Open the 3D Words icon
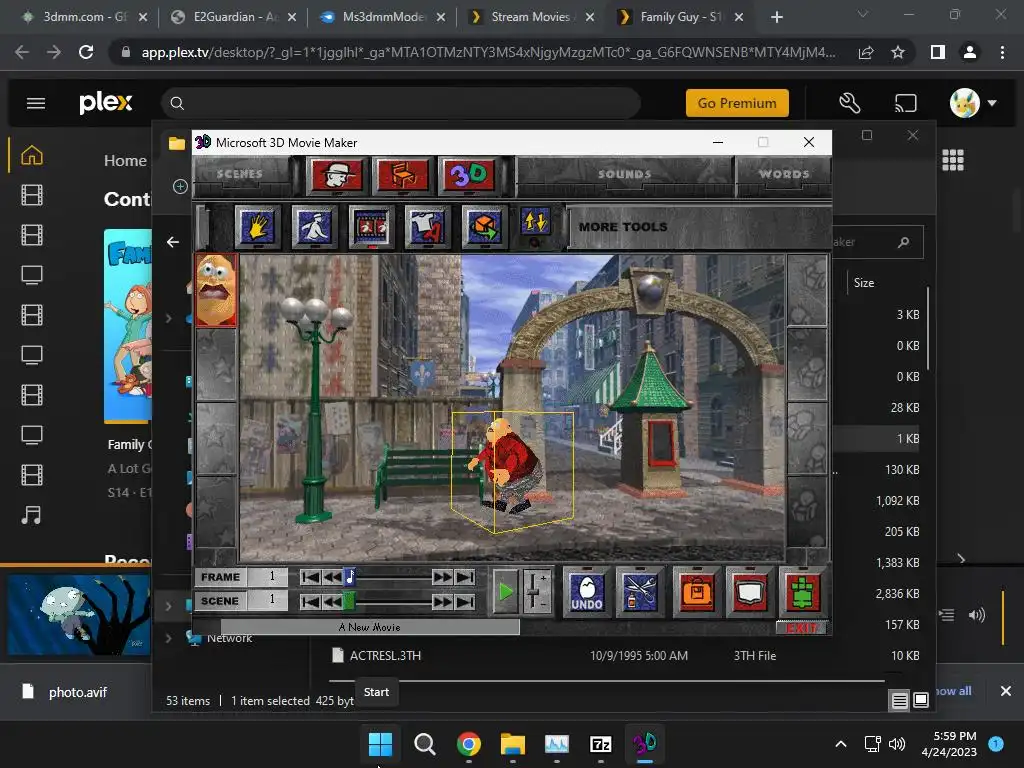The image size is (1024, 768). pyautogui.click(x=468, y=175)
